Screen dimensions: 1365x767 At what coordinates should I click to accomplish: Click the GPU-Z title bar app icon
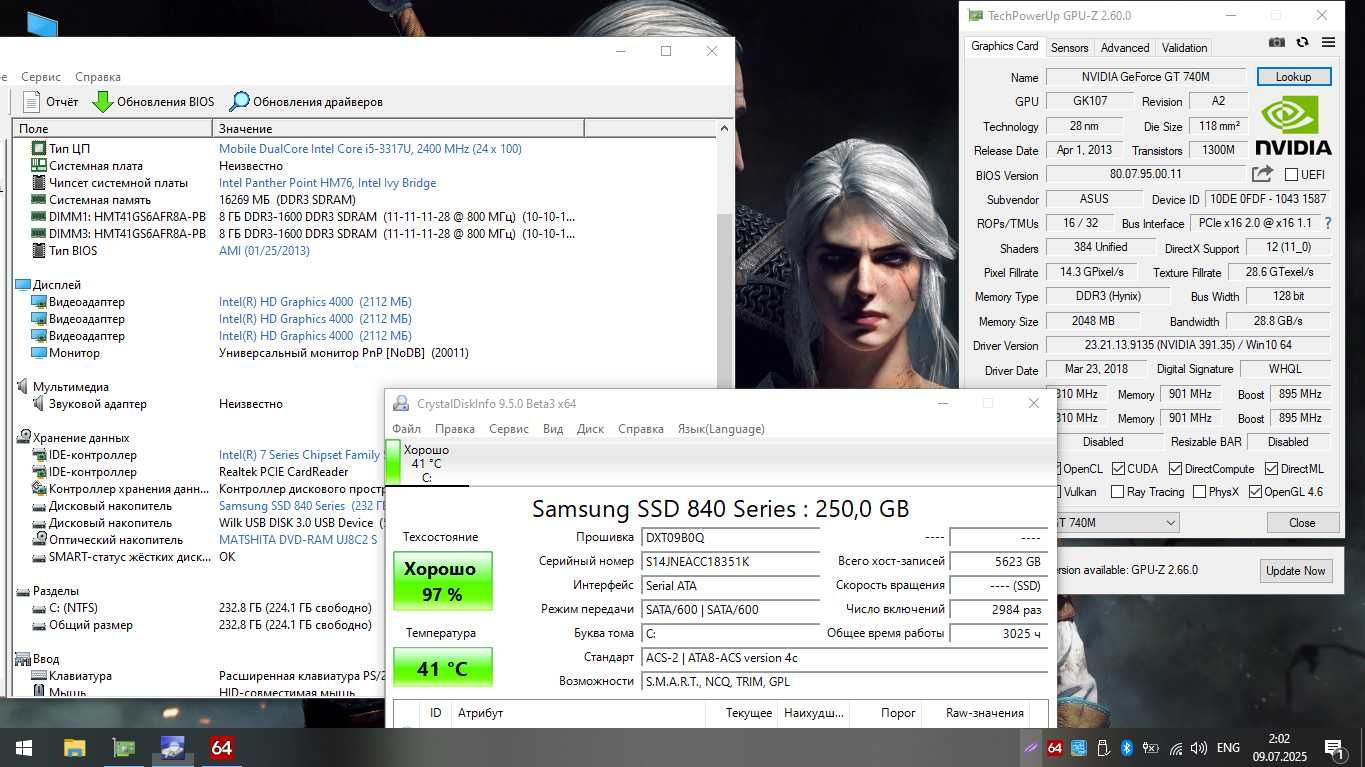975,15
